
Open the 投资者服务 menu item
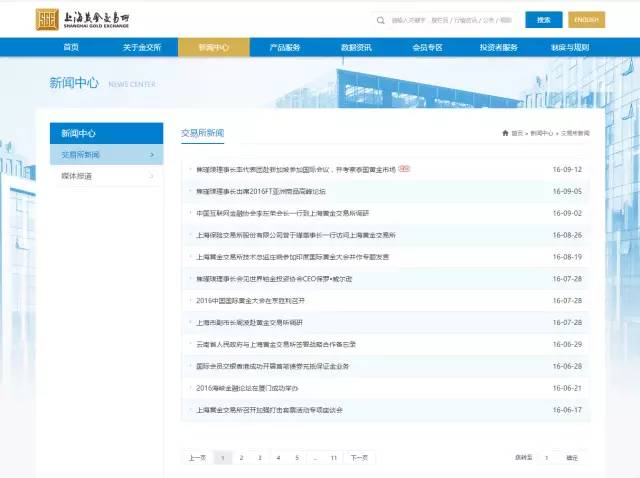point(499,47)
